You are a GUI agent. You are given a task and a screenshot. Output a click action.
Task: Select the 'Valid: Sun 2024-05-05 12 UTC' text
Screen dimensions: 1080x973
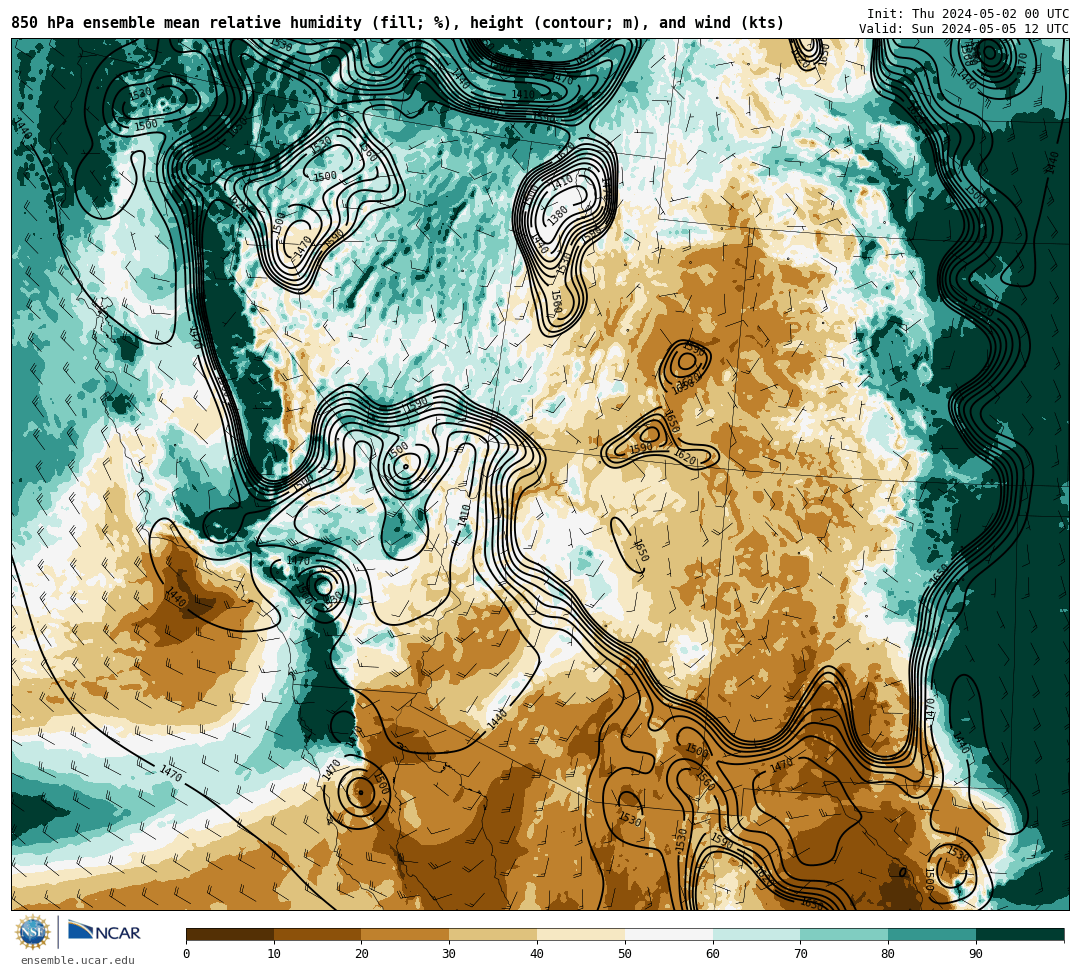coord(964,29)
